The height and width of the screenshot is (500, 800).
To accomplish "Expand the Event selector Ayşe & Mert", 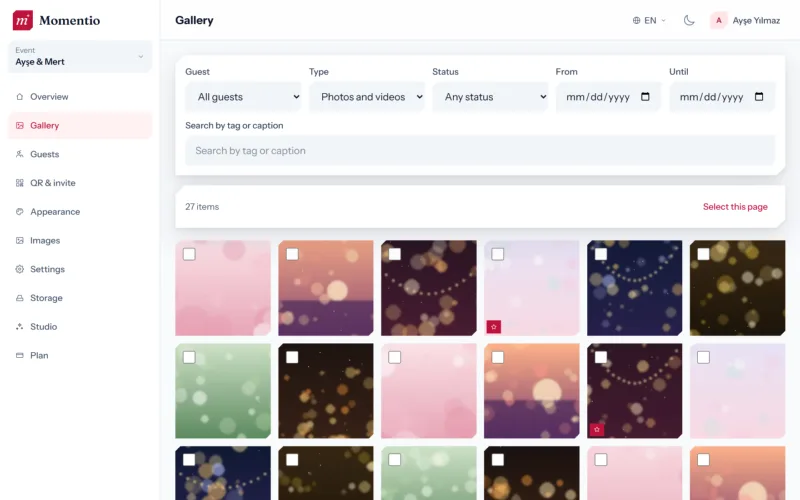I will 80,57.
